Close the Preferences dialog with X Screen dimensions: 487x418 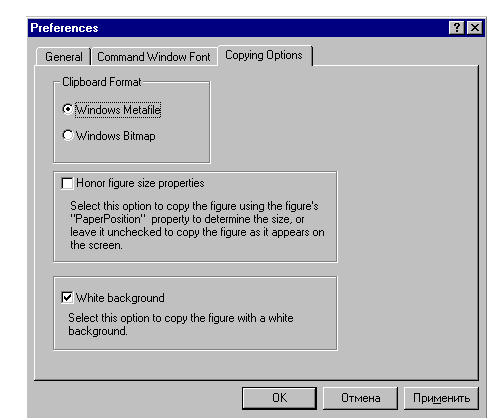[475, 28]
